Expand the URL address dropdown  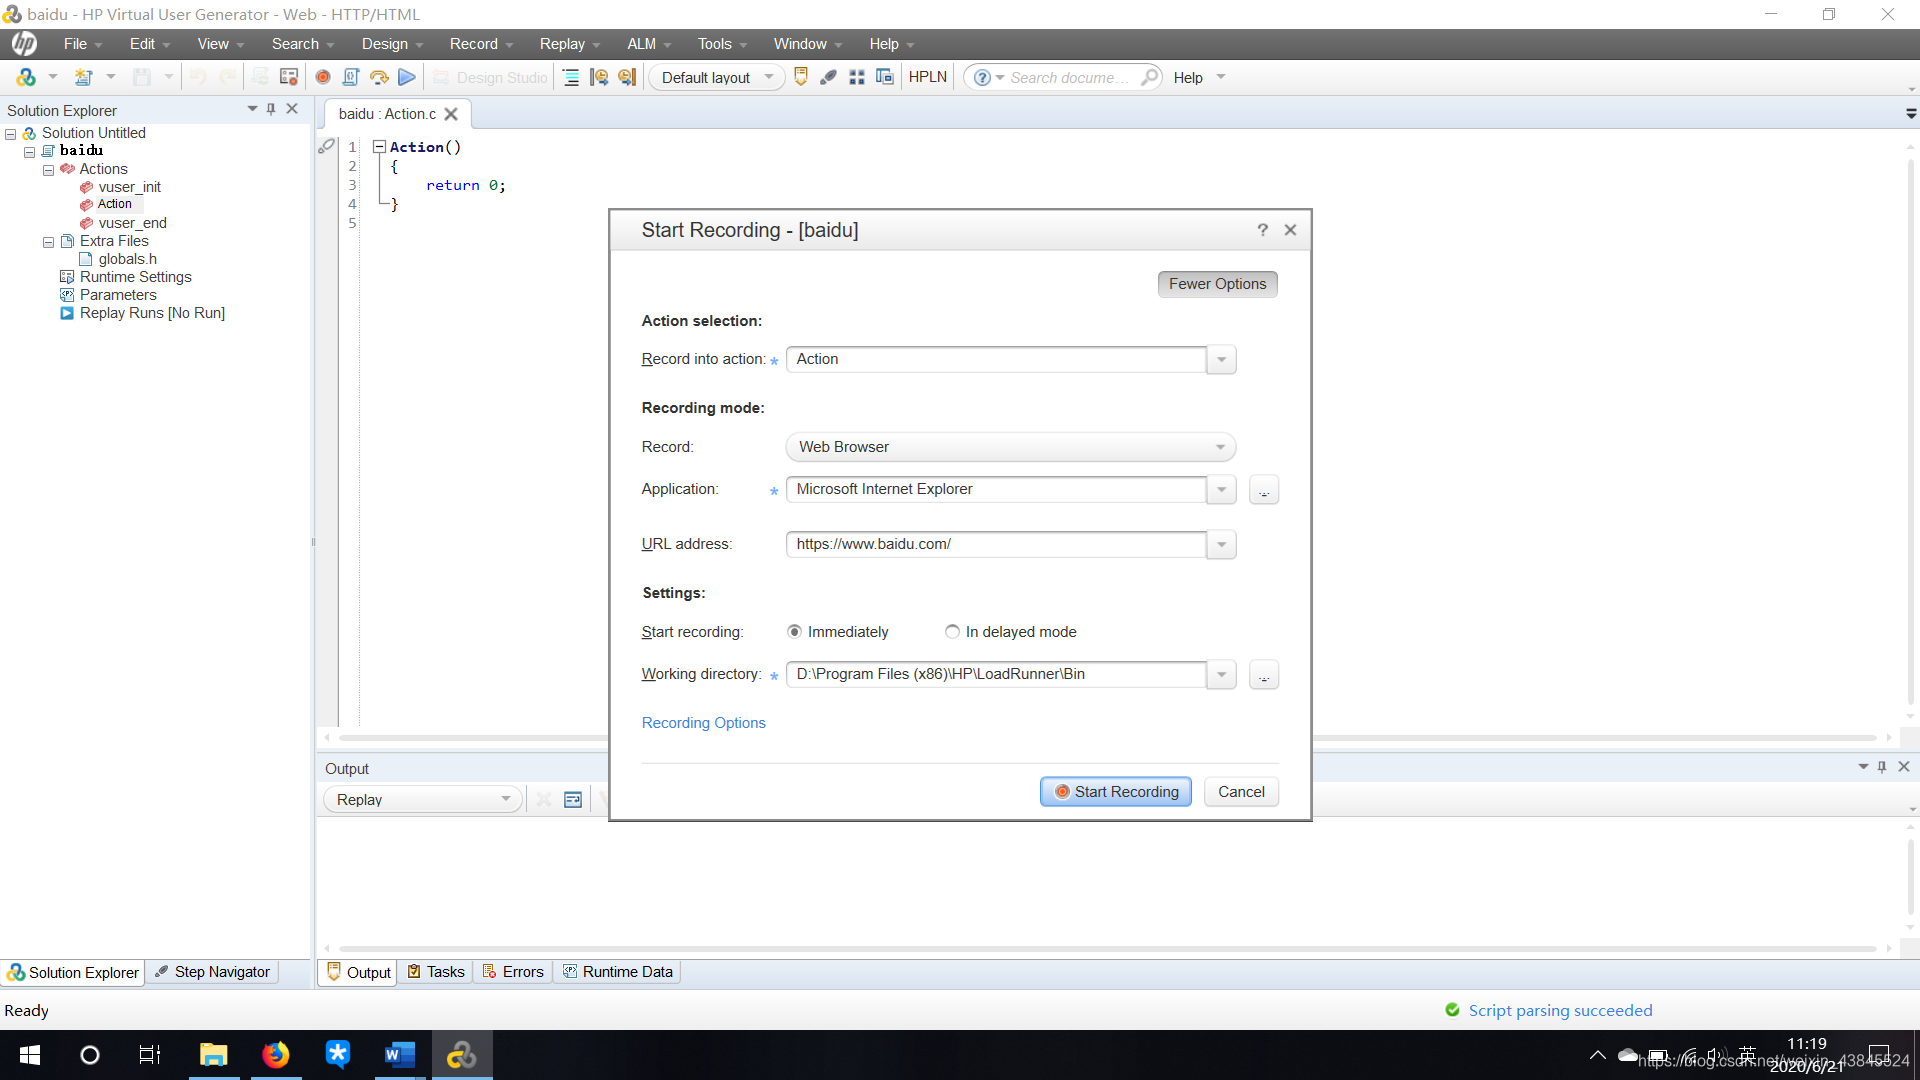pyautogui.click(x=1221, y=545)
